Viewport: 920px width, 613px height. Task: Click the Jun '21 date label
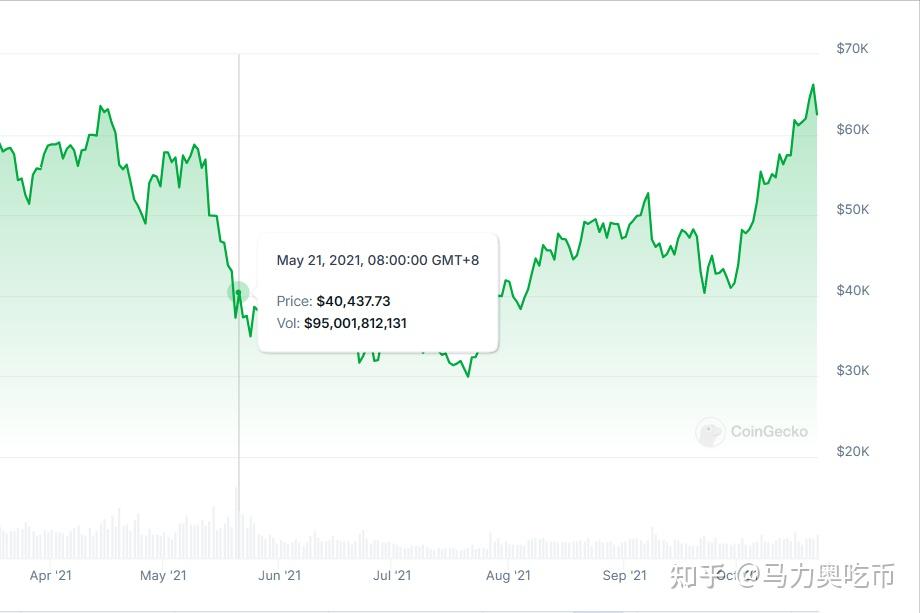click(279, 575)
